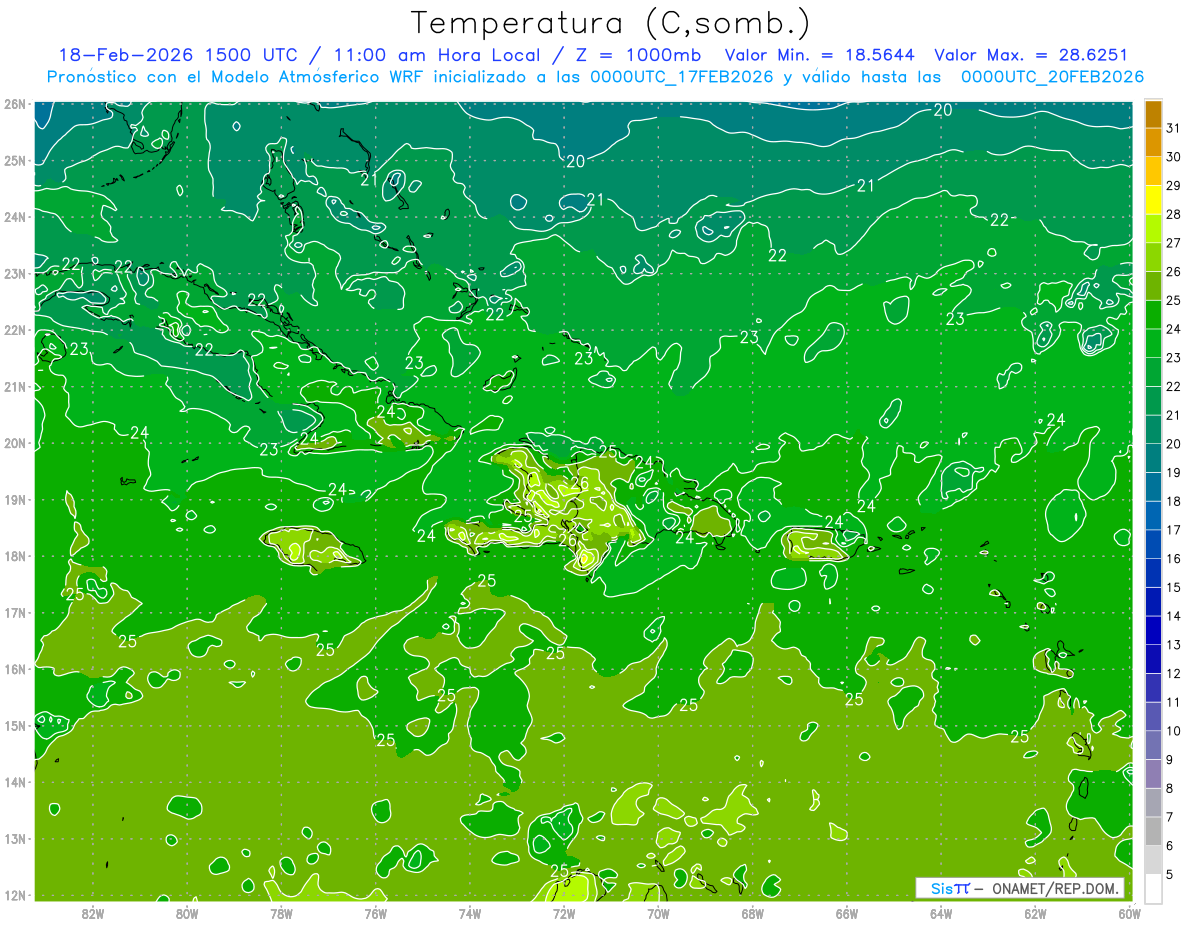Image resolution: width=1200 pixels, height=927 pixels.
Task: Click the colorbar label "15"
Action: click(1173, 587)
